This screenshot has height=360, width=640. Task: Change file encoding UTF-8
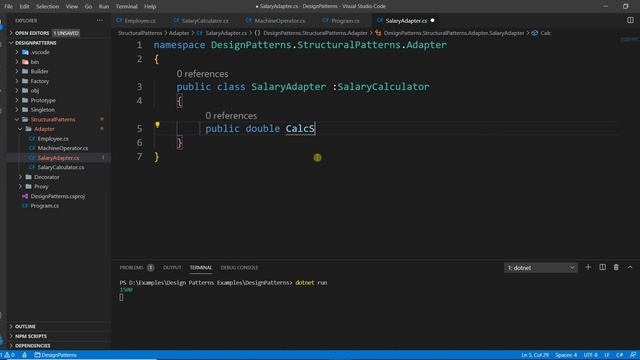[x=591, y=355]
